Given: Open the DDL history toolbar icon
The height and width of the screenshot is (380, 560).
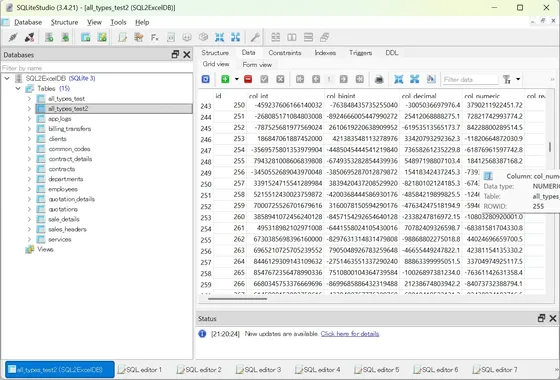Looking at the screenshot, I should tap(139, 37).
